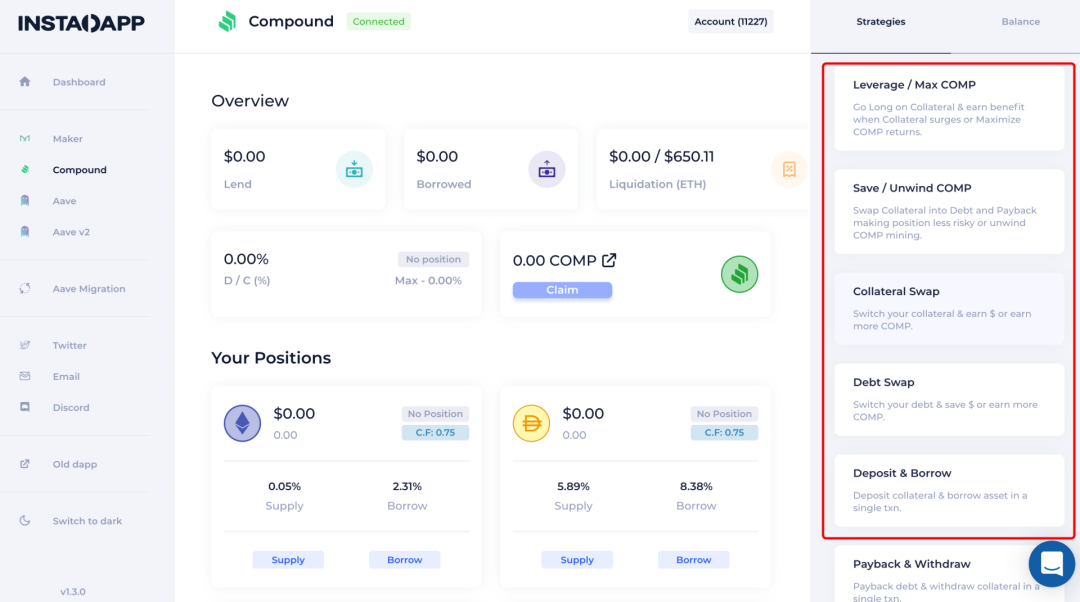This screenshot has height=602, width=1080.
Task: Click the DAI token position icon
Action: [x=531, y=424]
